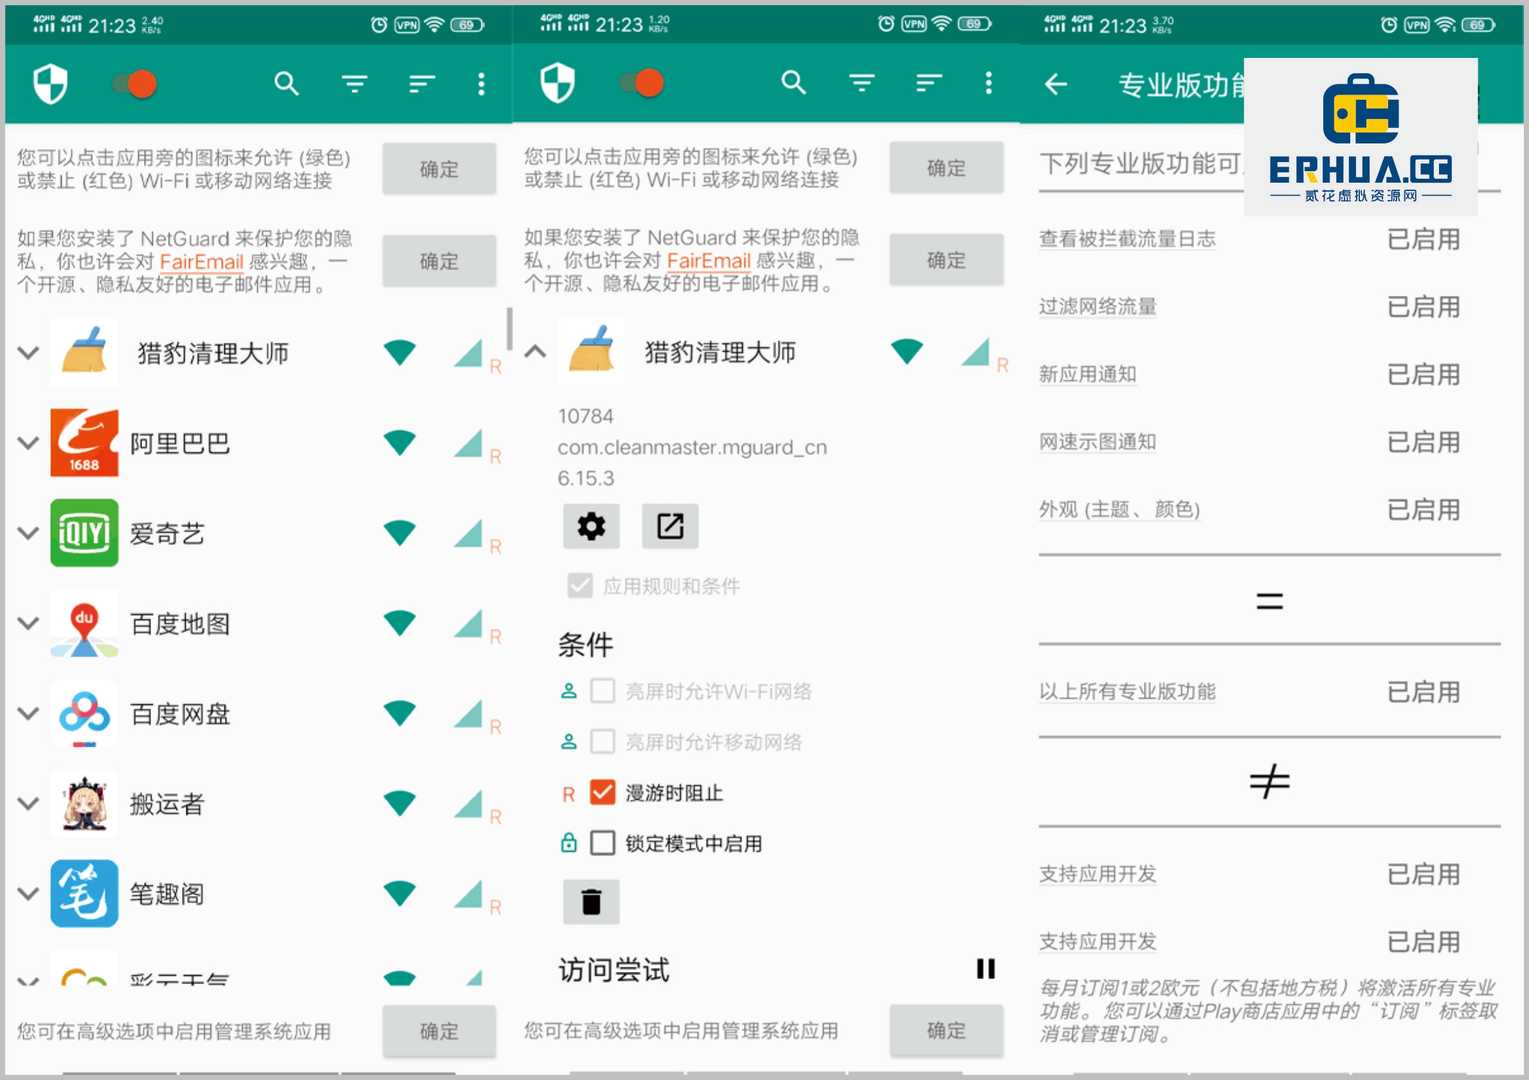Uncheck the 漫游时阻止 checkbox
The width and height of the screenshot is (1529, 1080).
(602, 793)
